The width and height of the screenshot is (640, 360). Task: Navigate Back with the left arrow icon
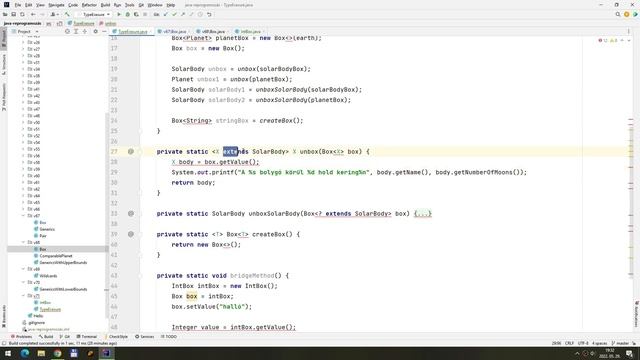coord(33,14)
